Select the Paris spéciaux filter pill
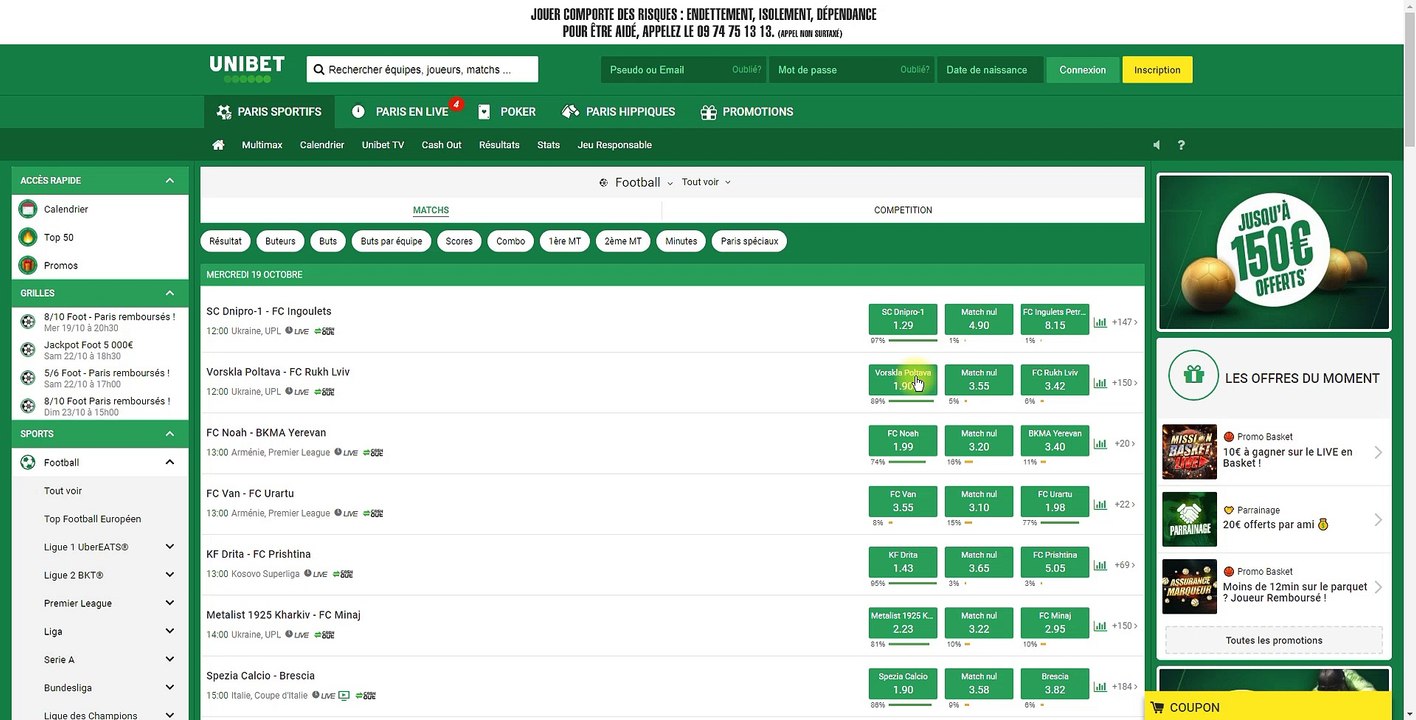The width and height of the screenshot is (1416, 720). point(749,241)
